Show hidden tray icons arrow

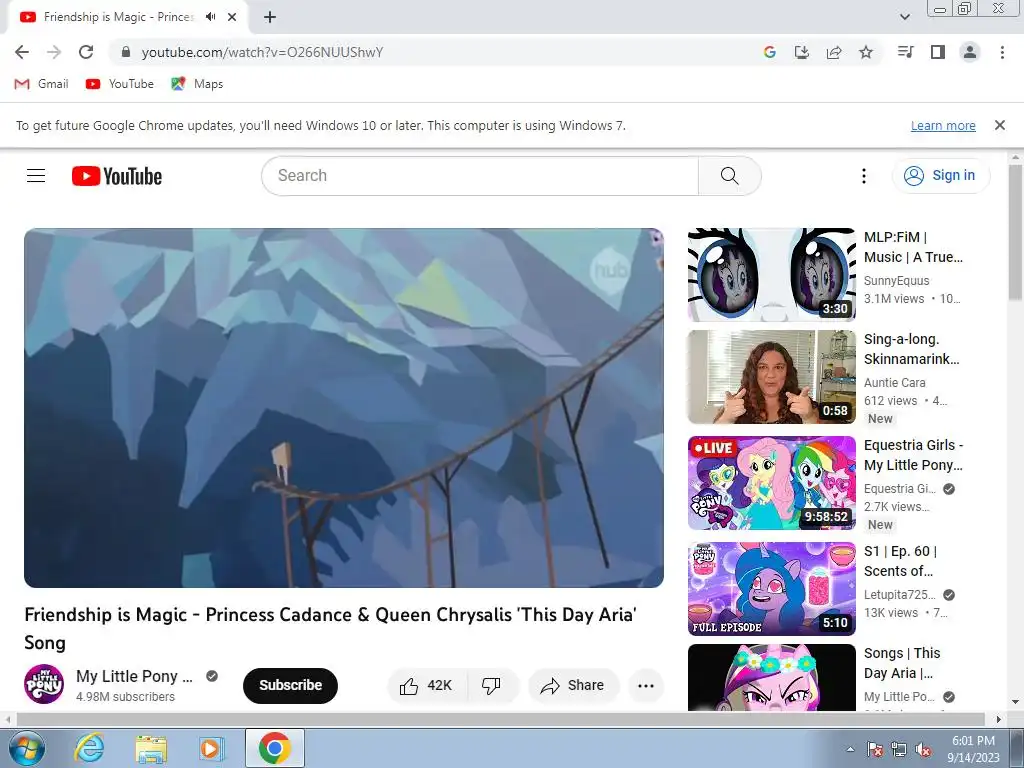[850, 749]
